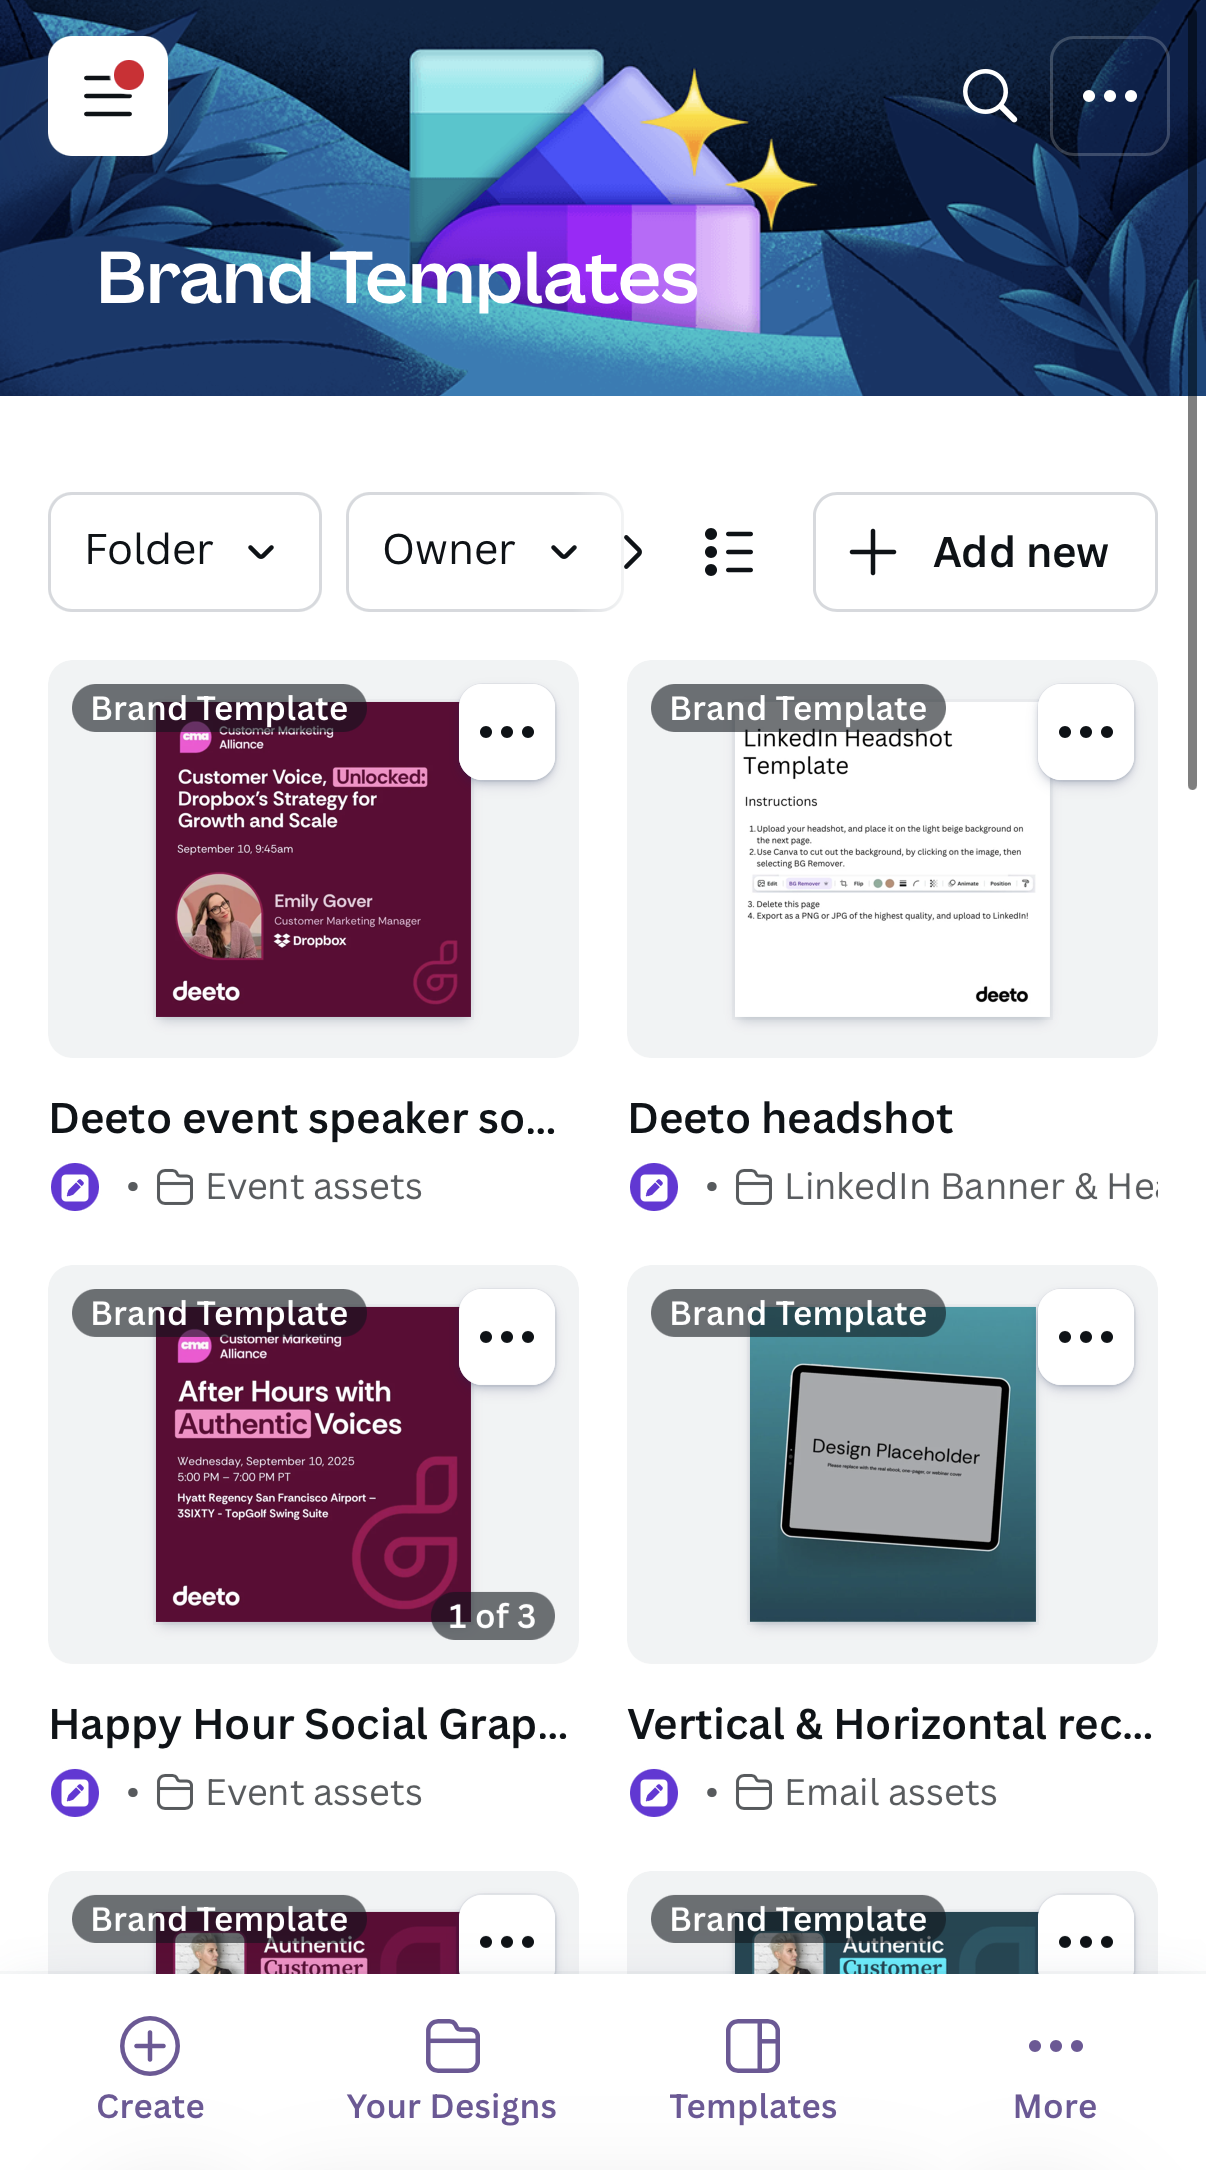The image size is (1206, 2170).
Task: Open the hamburger menu with red notification dot
Action: click(x=108, y=96)
